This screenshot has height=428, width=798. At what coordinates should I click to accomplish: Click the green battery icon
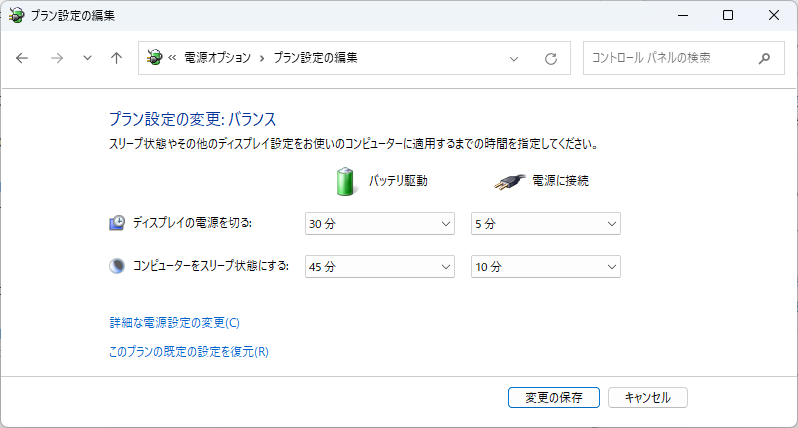coord(345,181)
